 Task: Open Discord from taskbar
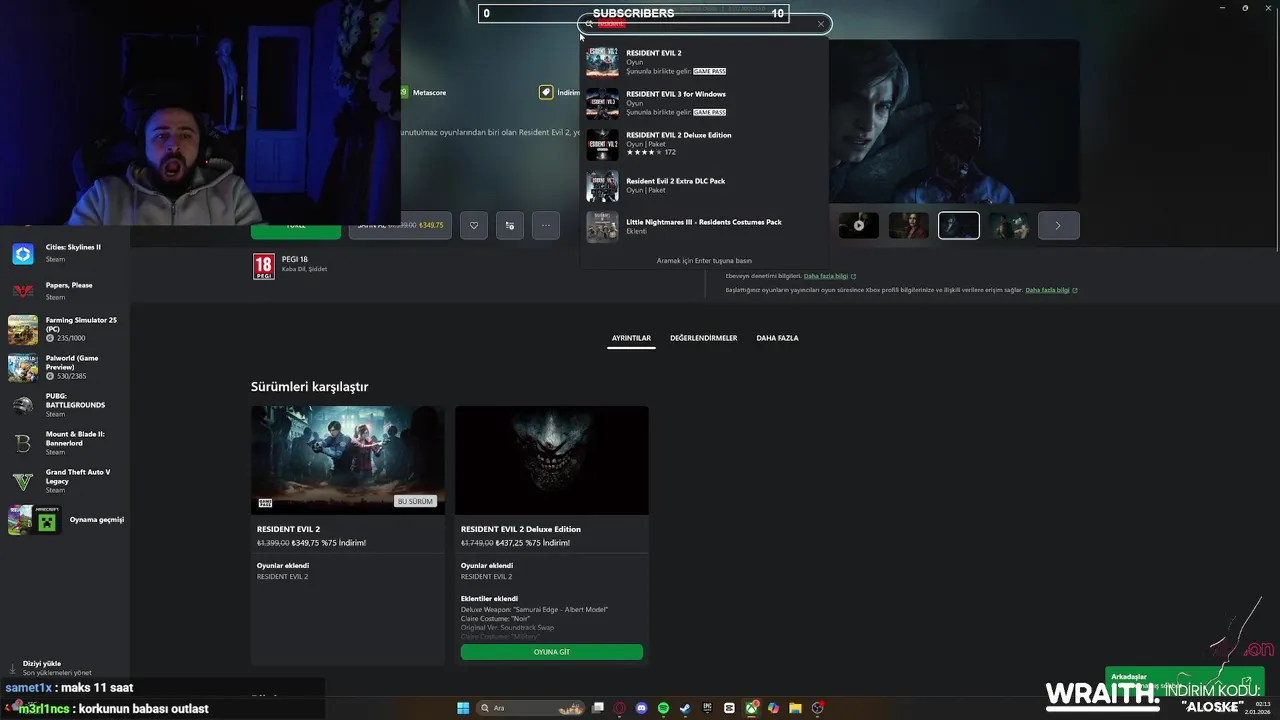coord(642,708)
